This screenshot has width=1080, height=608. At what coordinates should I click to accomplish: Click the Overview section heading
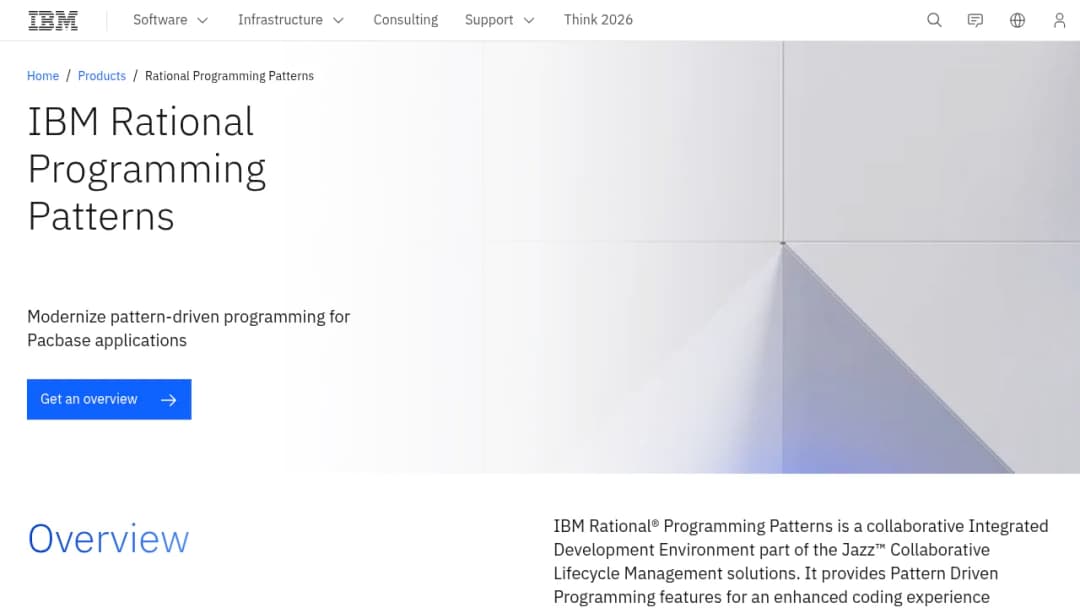tap(108, 538)
